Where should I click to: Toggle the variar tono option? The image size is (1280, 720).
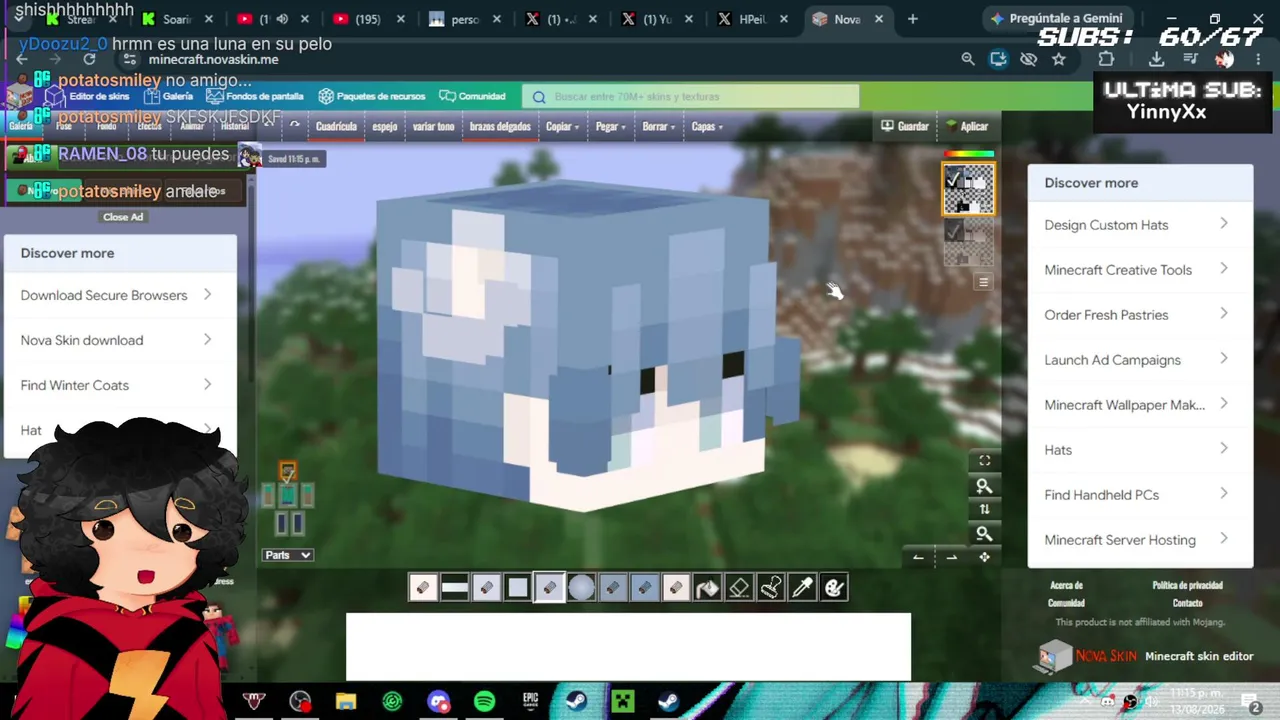(433, 127)
